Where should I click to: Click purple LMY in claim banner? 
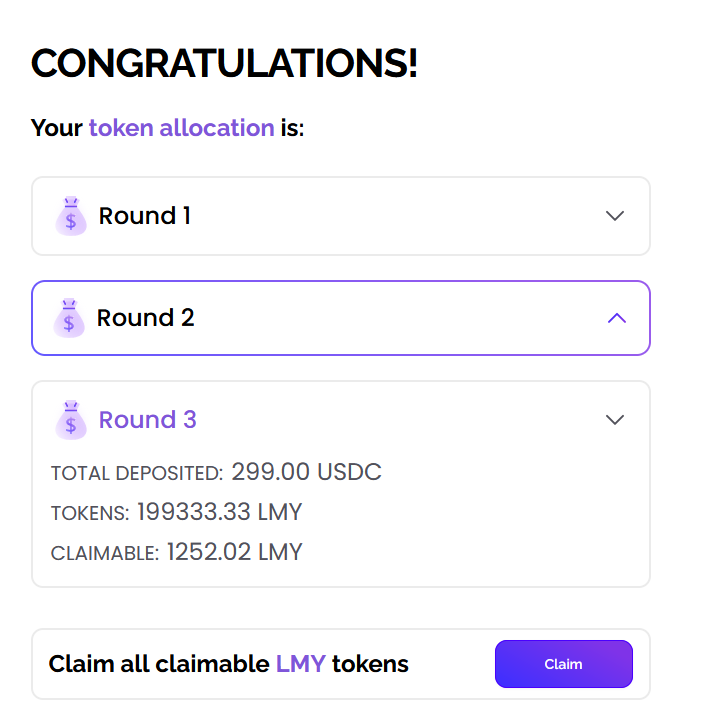pos(300,664)
